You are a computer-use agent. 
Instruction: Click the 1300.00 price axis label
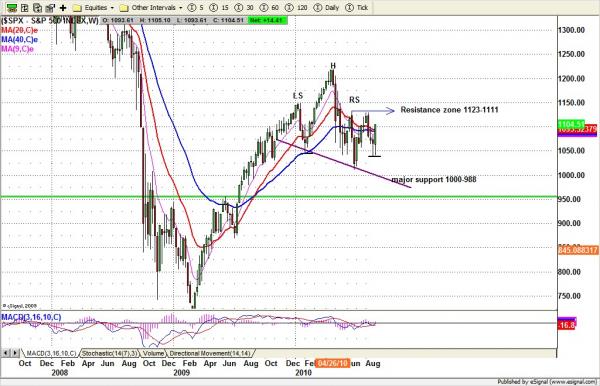click(571, 30)
